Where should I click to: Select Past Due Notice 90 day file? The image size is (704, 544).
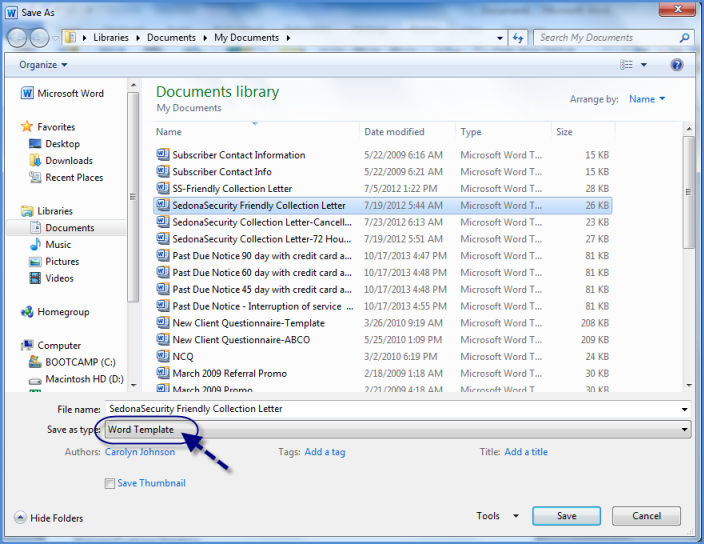[x=382, y=256]
